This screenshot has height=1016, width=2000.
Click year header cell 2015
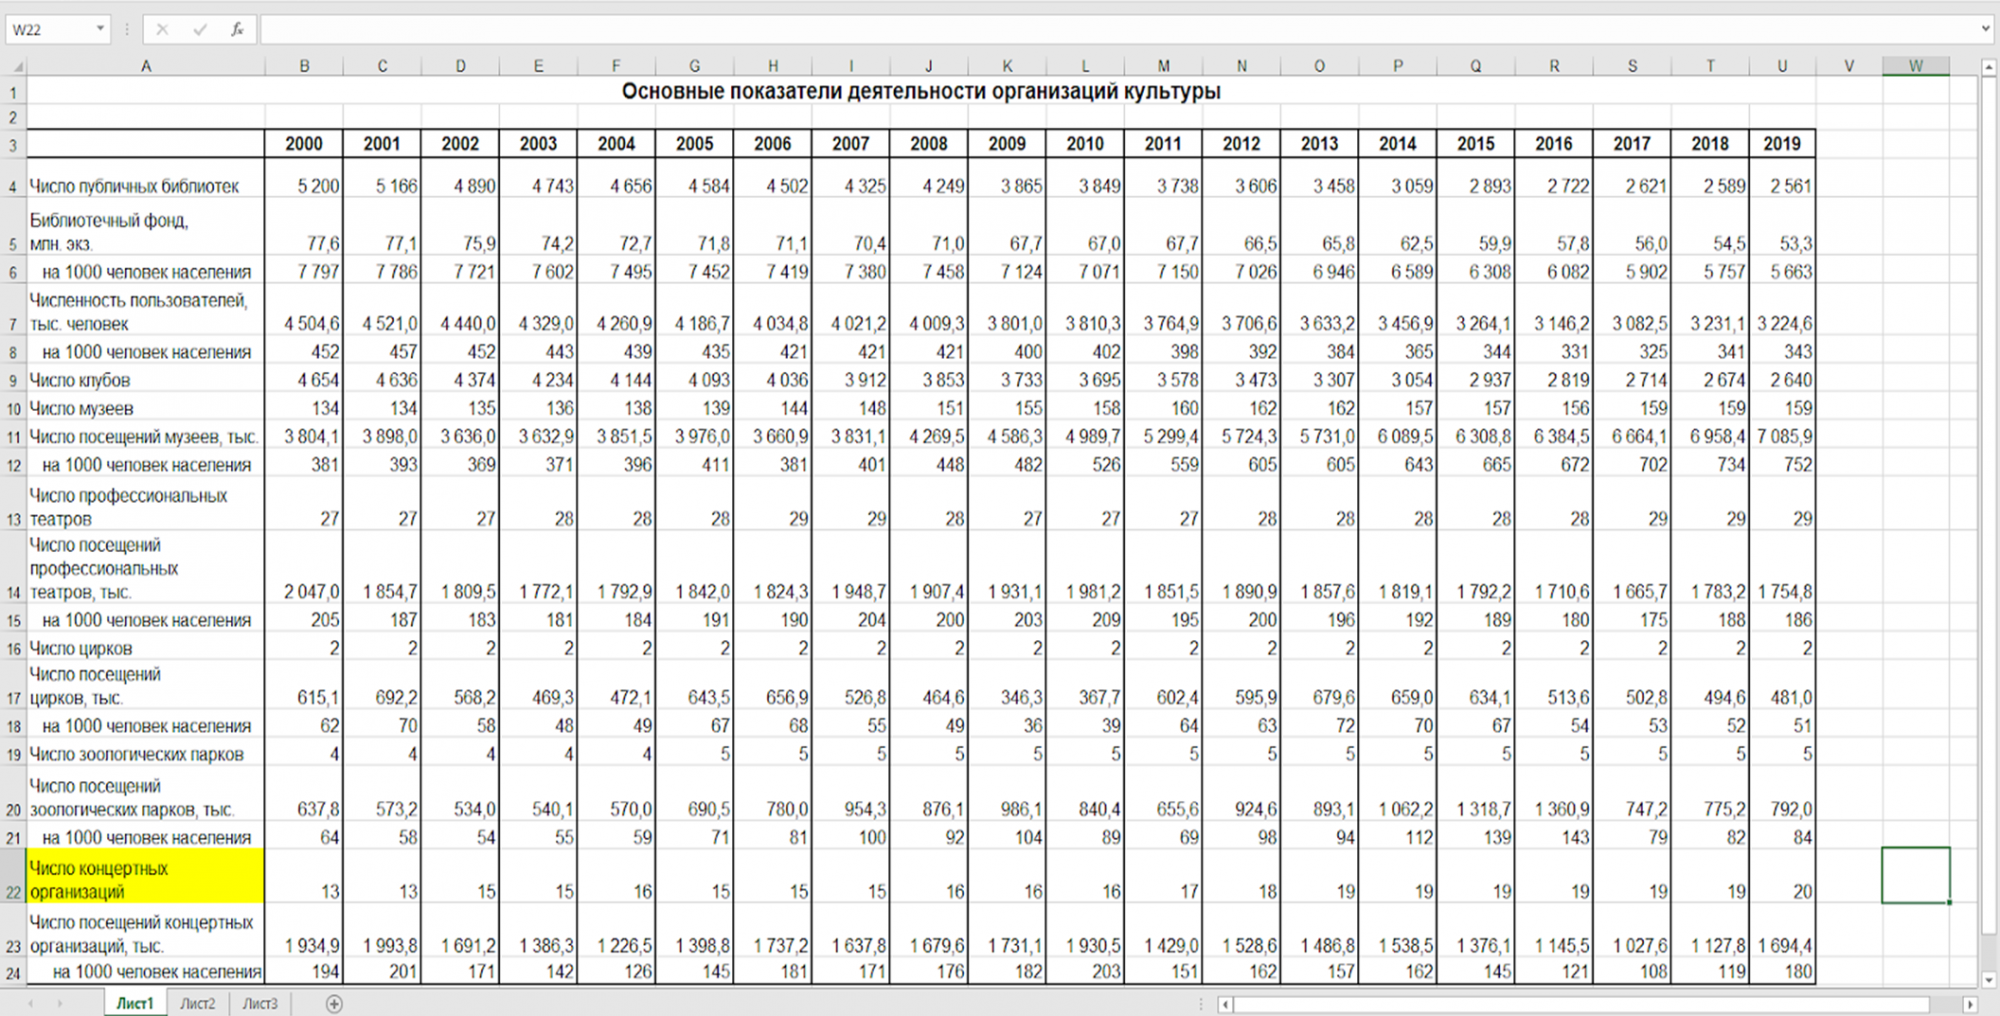tap(1476, 144)
